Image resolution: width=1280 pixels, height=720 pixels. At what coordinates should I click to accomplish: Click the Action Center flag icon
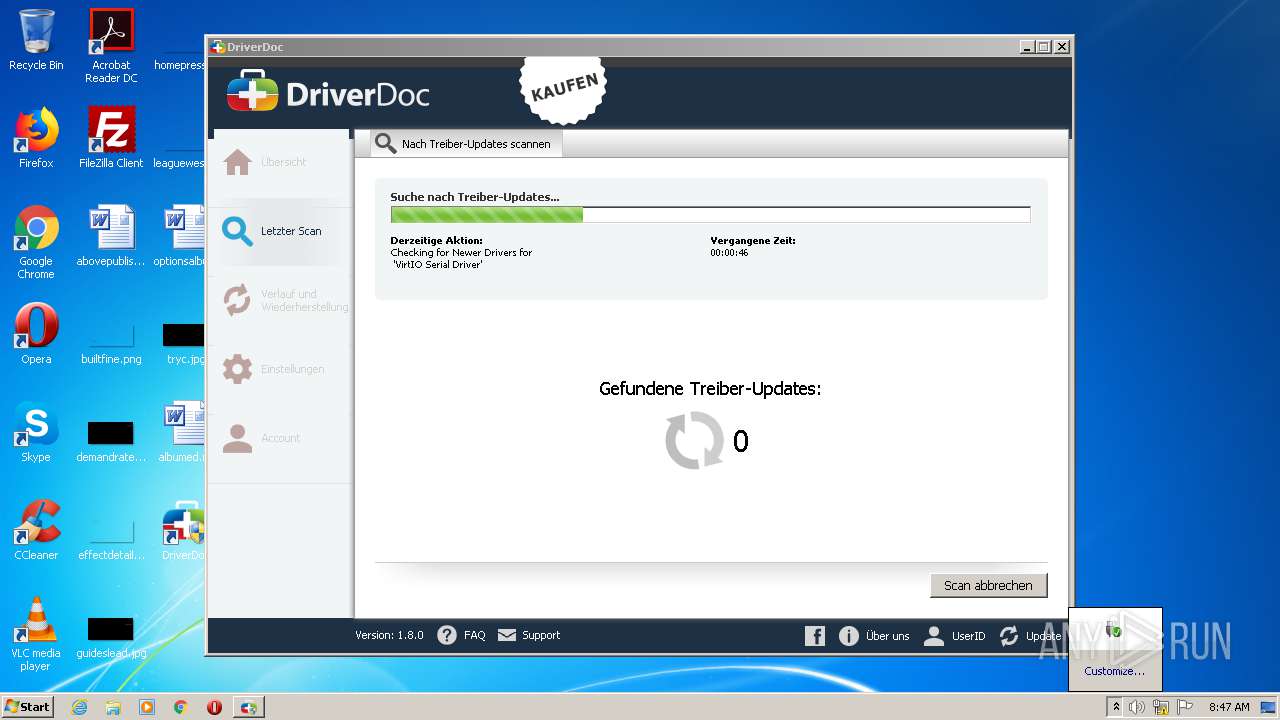coord(1185,707)
